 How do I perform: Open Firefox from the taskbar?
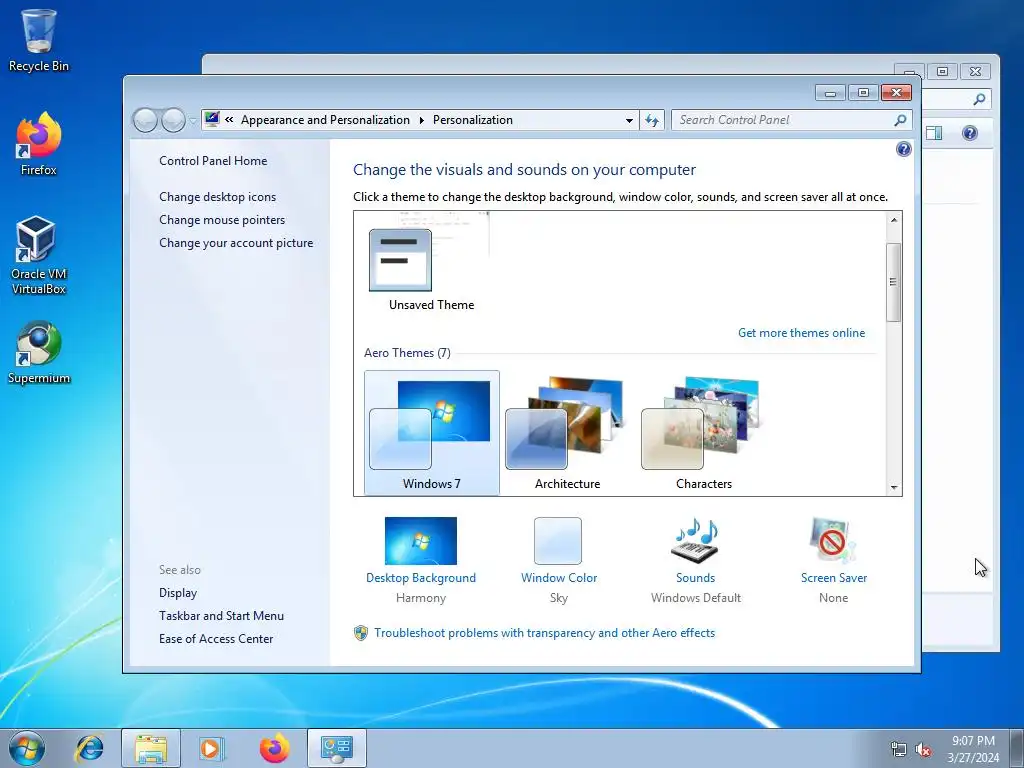pyautogui.click(x=274, y=748)
